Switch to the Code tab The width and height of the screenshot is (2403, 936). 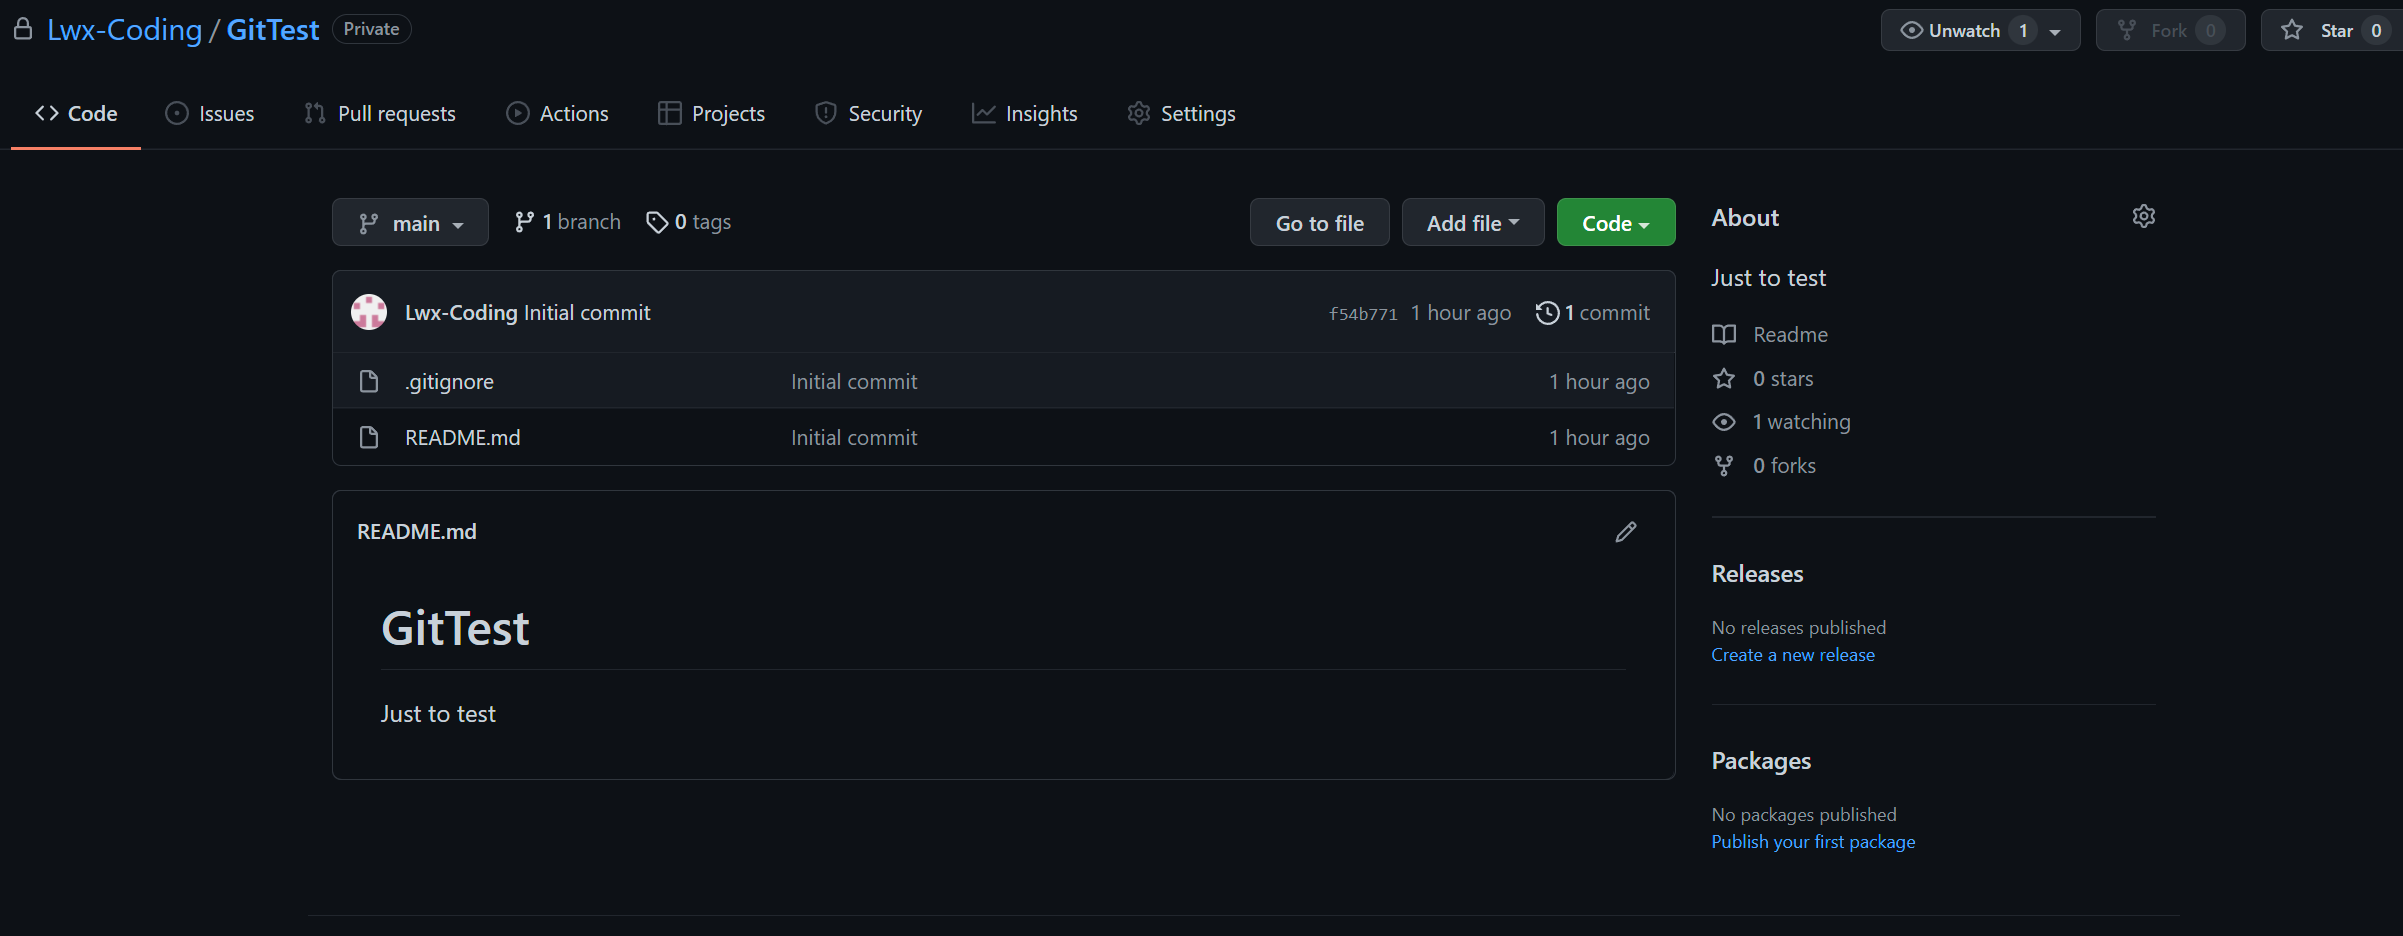tap(76, 113)
